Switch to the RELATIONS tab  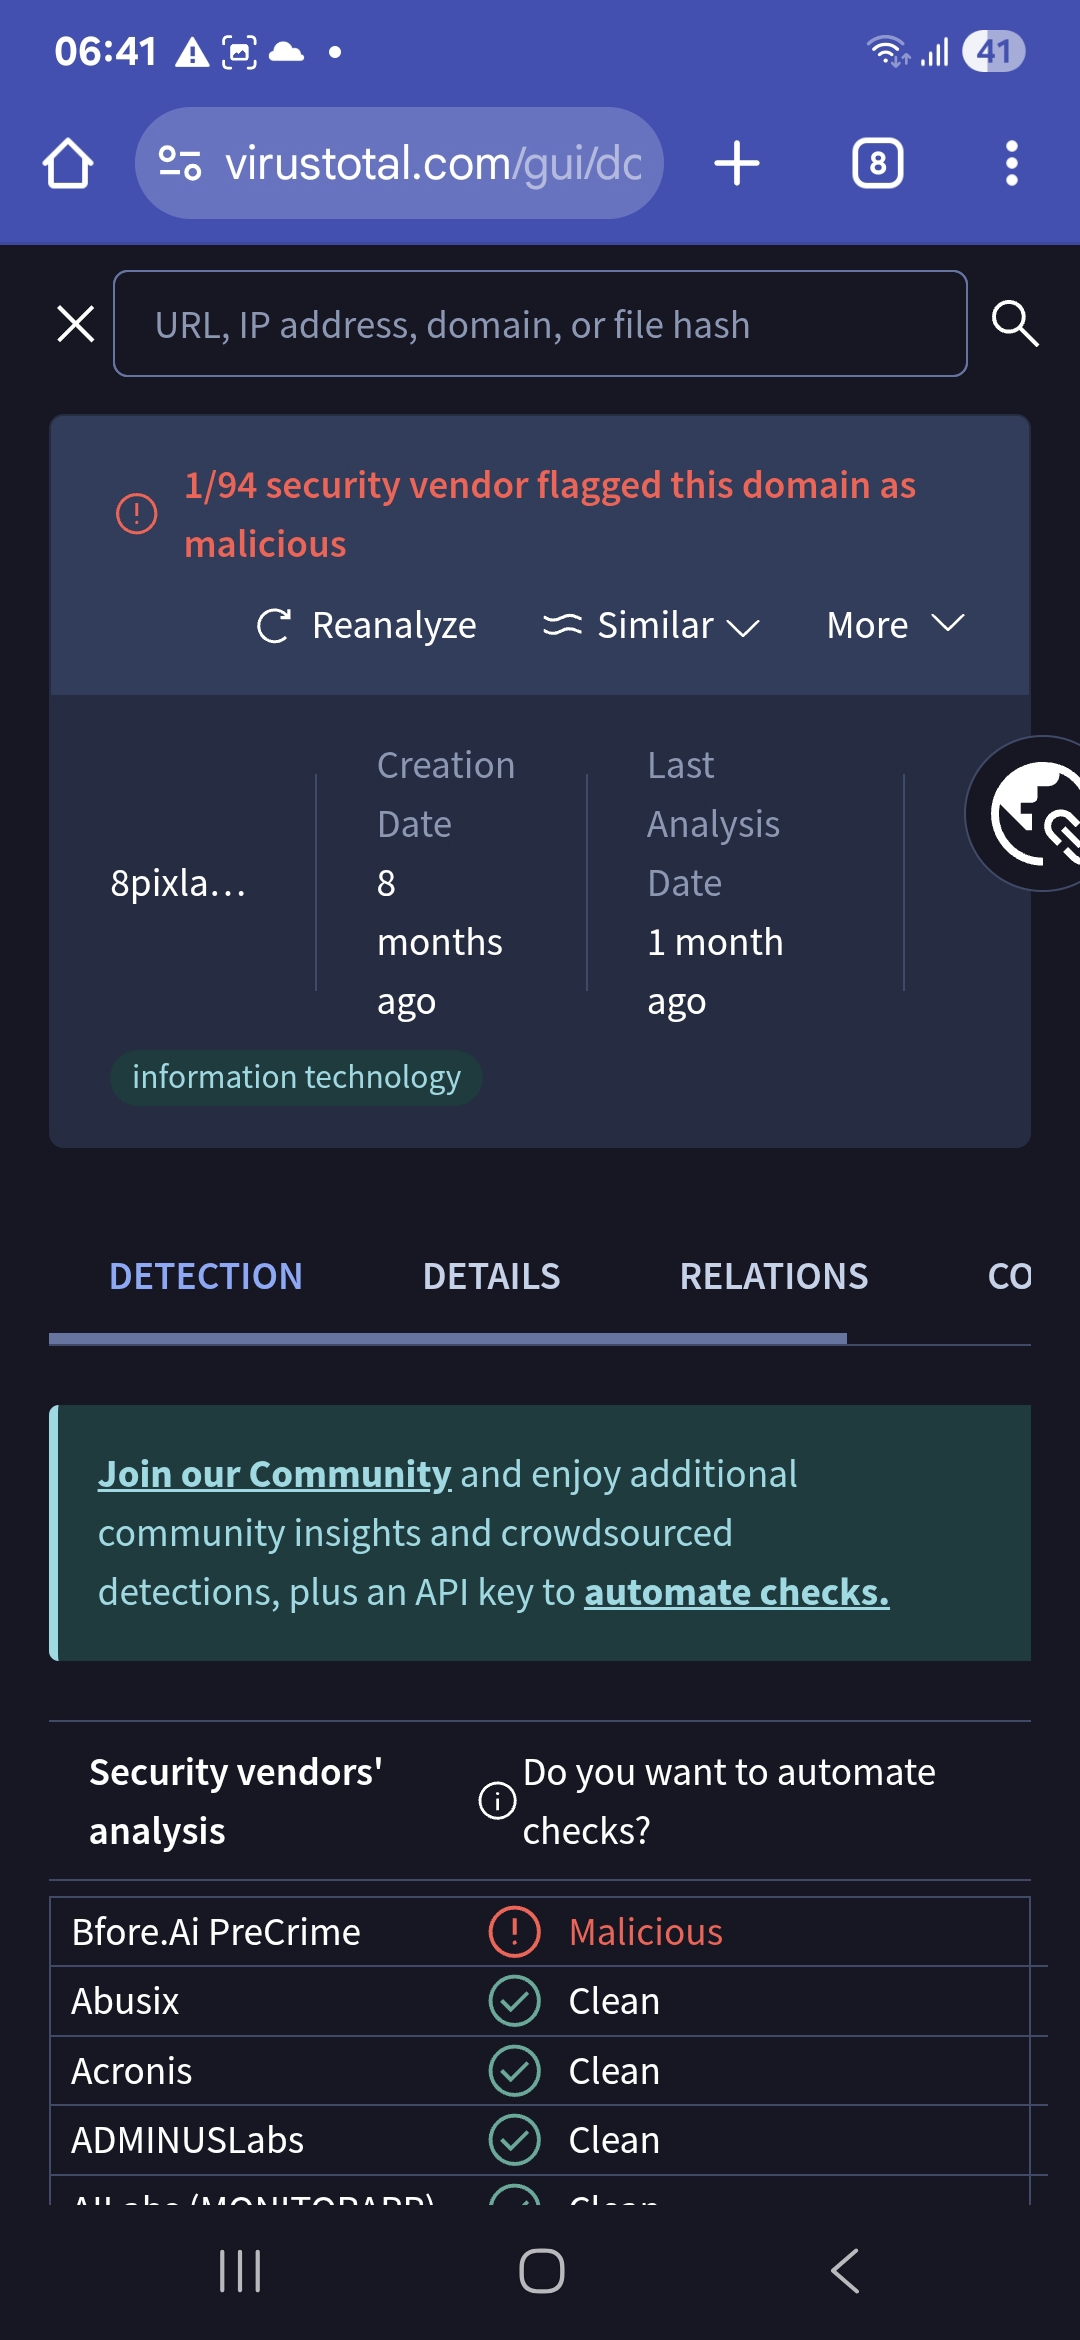click(x=774, y=1277)
